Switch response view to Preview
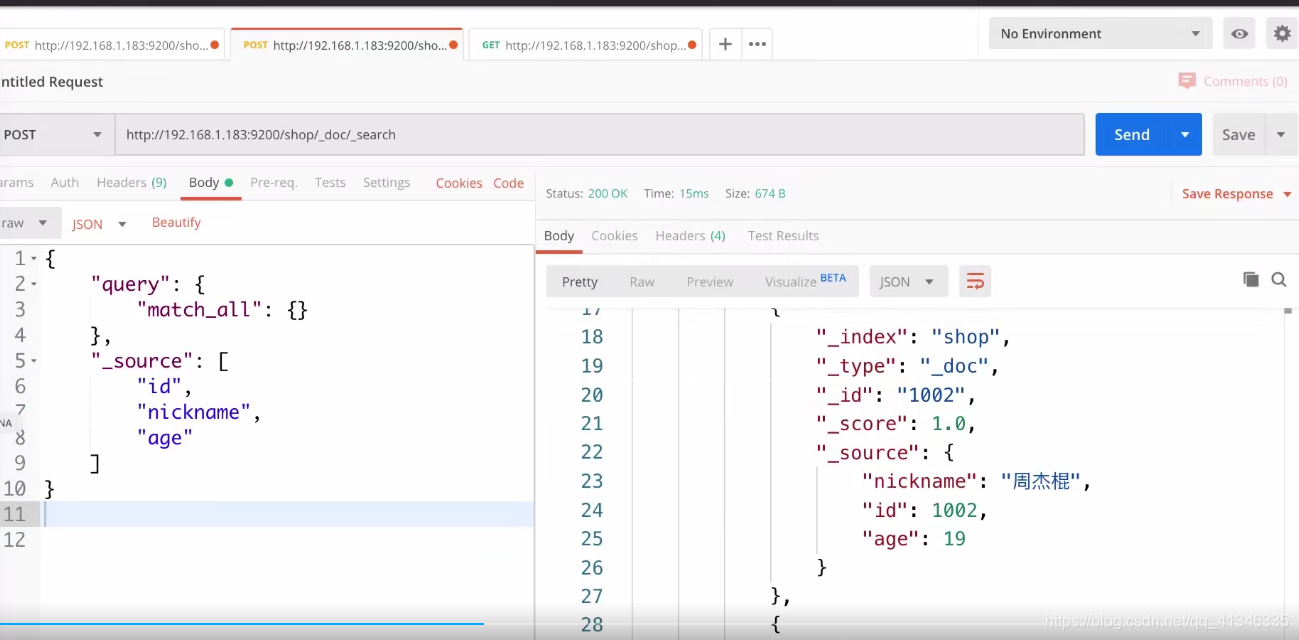The width and height of the screenshot is (1299, 640). point(710,282)
